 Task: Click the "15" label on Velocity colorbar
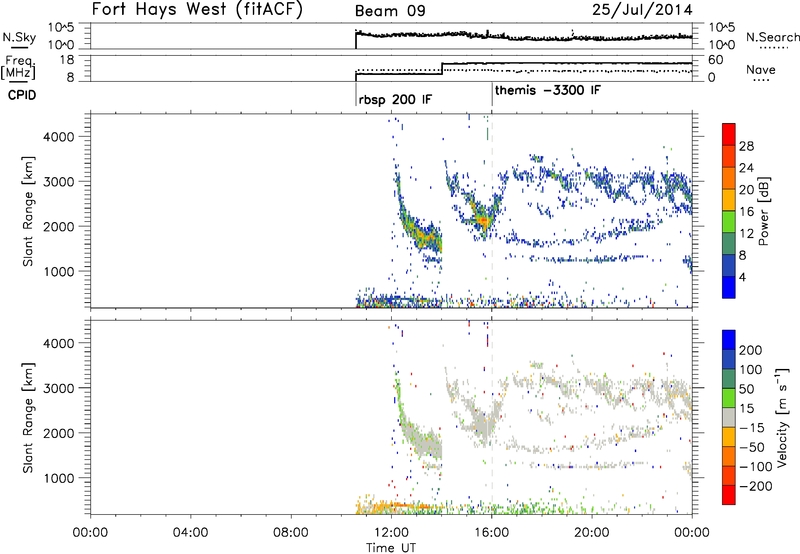coord(746,408)
